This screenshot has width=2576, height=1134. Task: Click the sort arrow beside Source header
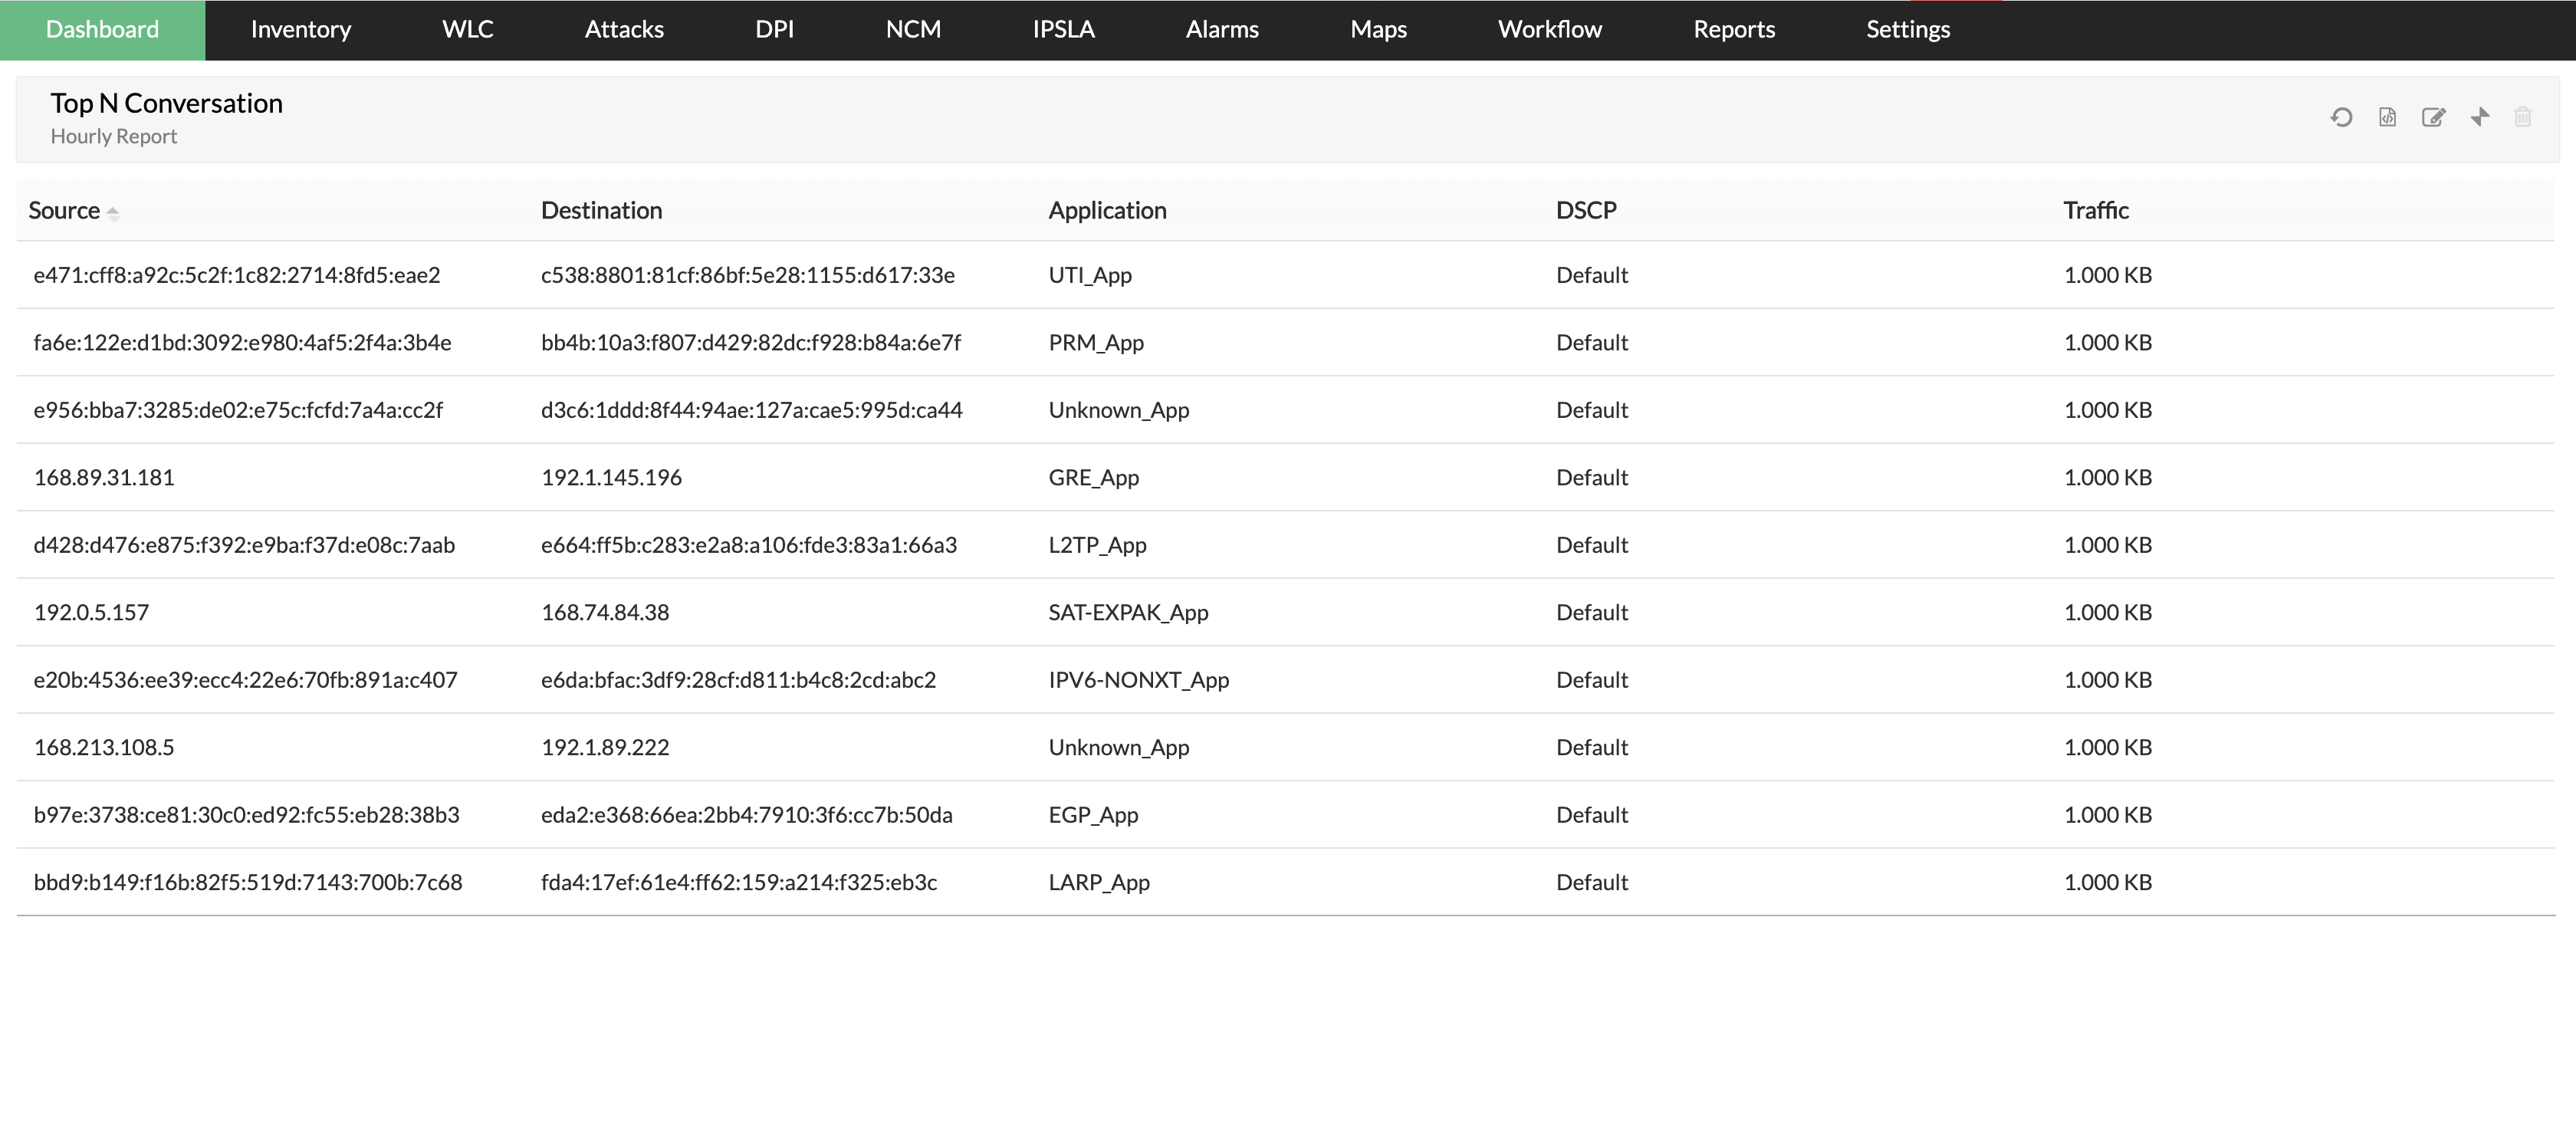click(113, 213)
